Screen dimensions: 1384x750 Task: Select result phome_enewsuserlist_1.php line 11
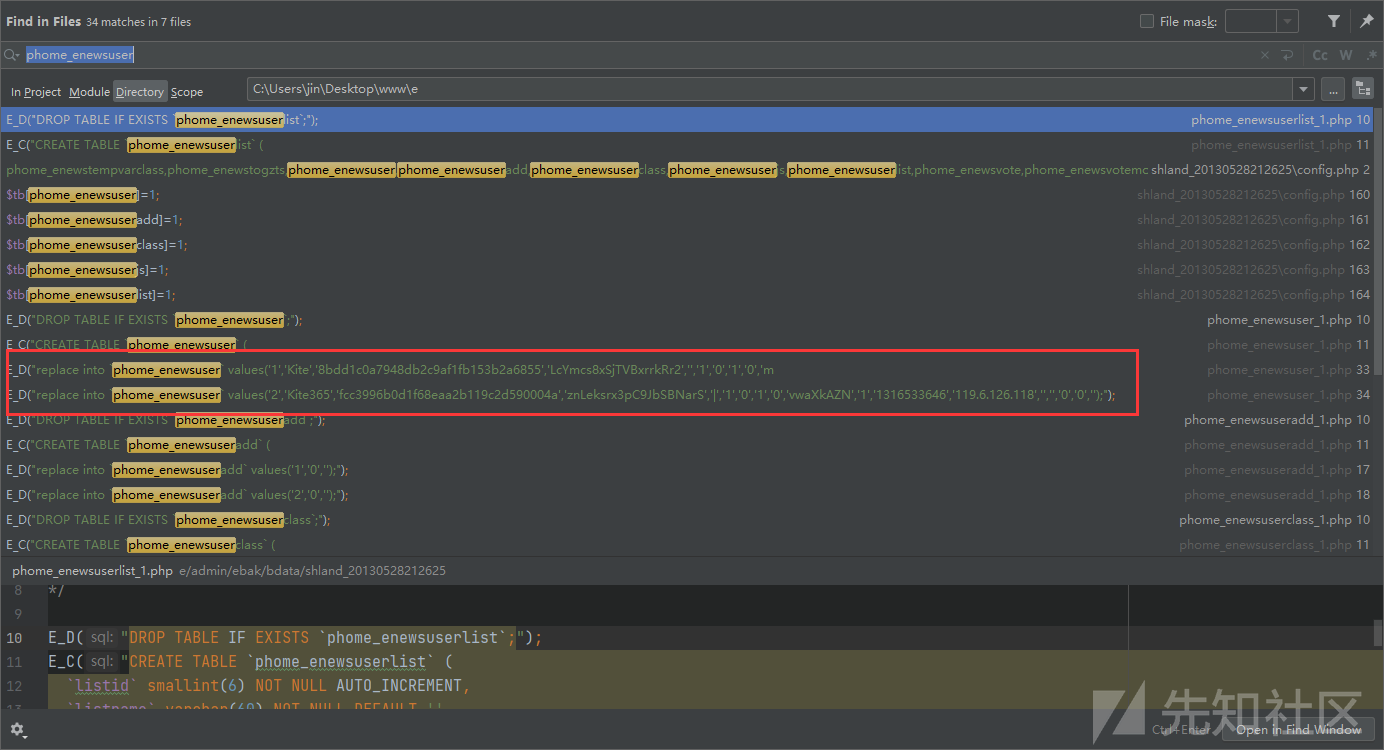687,145
